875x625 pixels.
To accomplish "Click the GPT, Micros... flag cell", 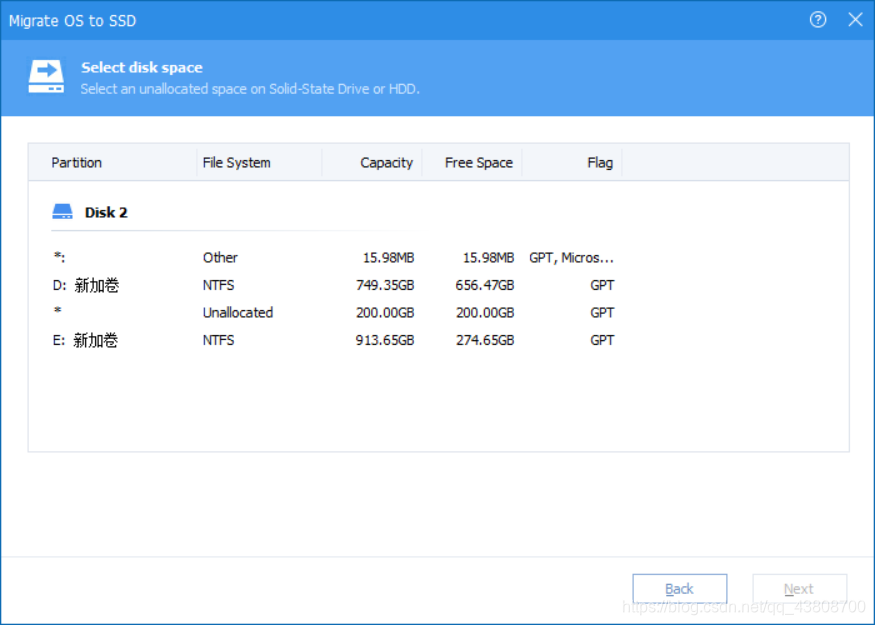I will click(571, 258).
